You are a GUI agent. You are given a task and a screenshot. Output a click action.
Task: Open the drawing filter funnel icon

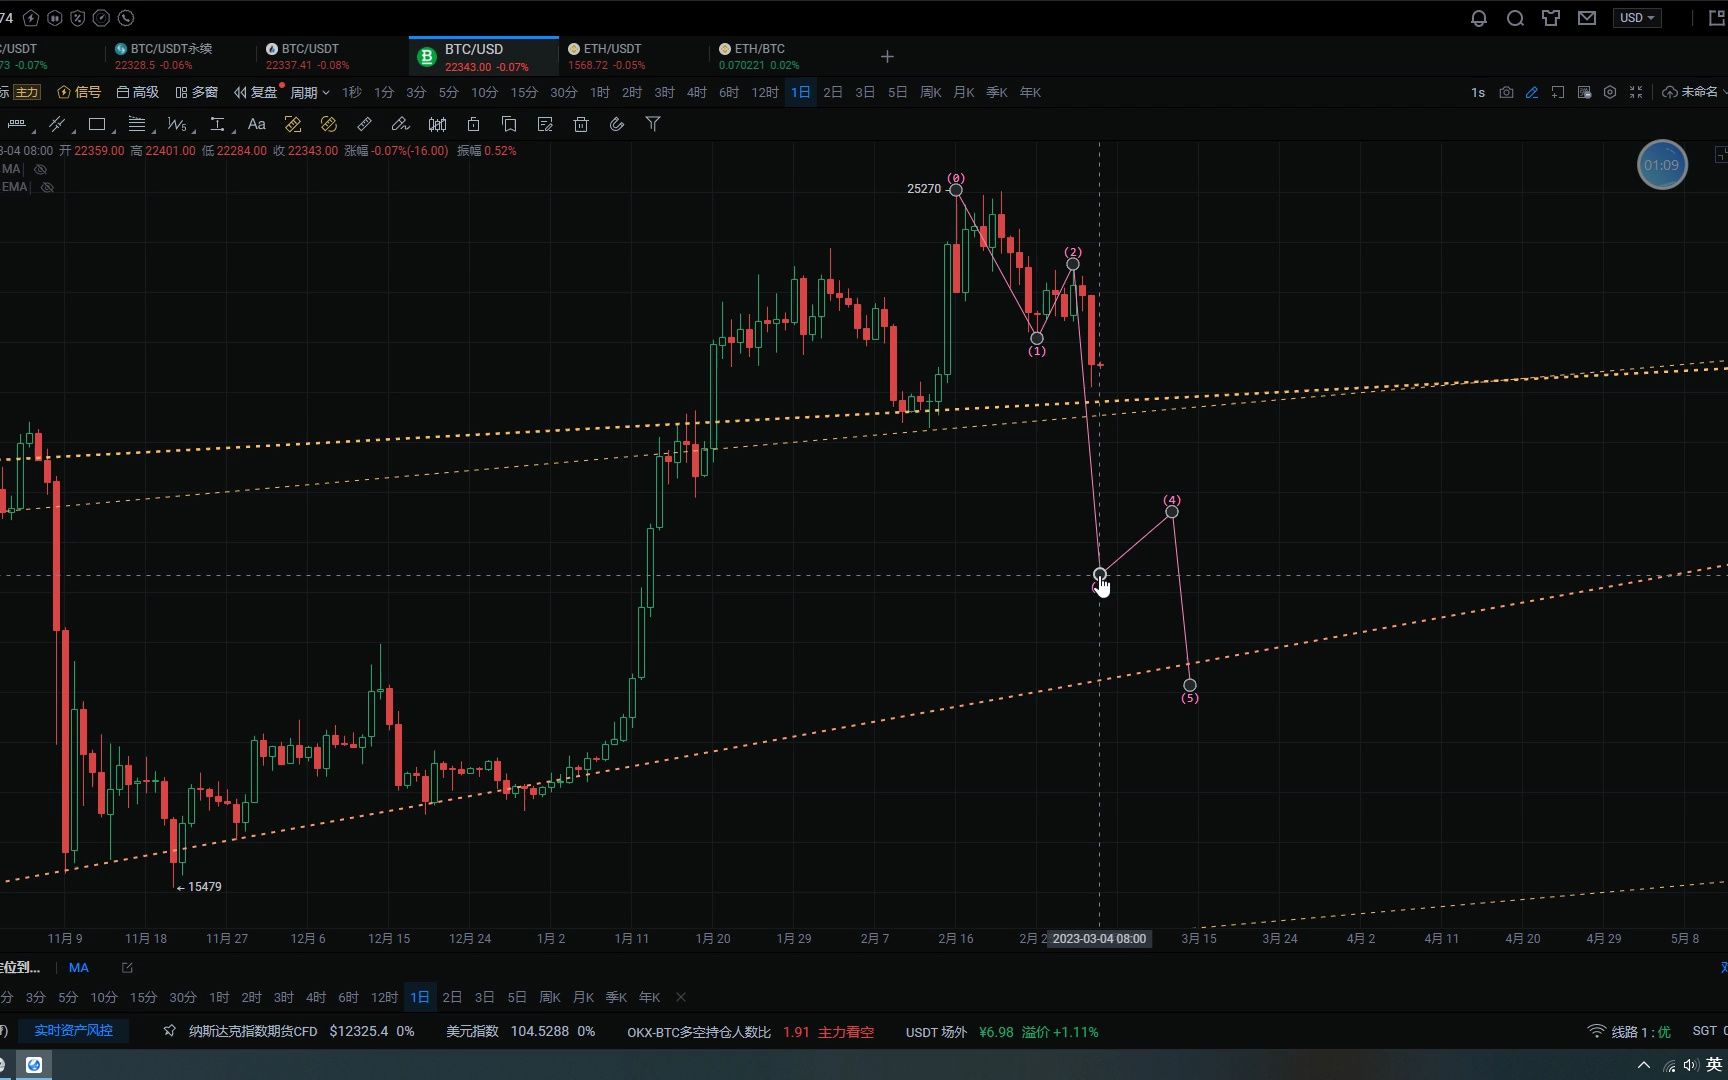[653, 124]
